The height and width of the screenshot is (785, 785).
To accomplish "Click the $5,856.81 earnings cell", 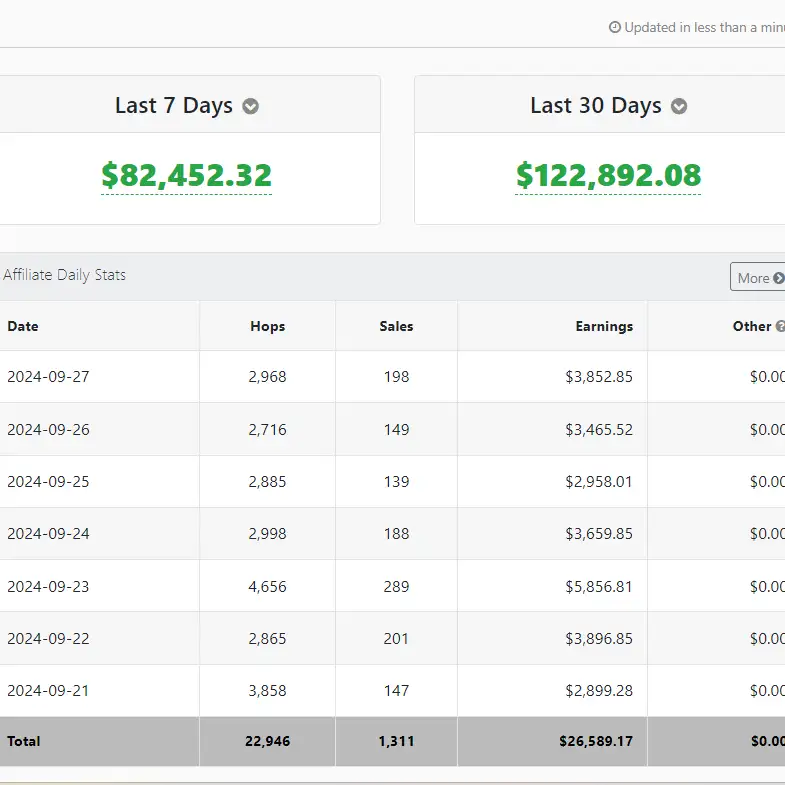I will click(598, 586).
